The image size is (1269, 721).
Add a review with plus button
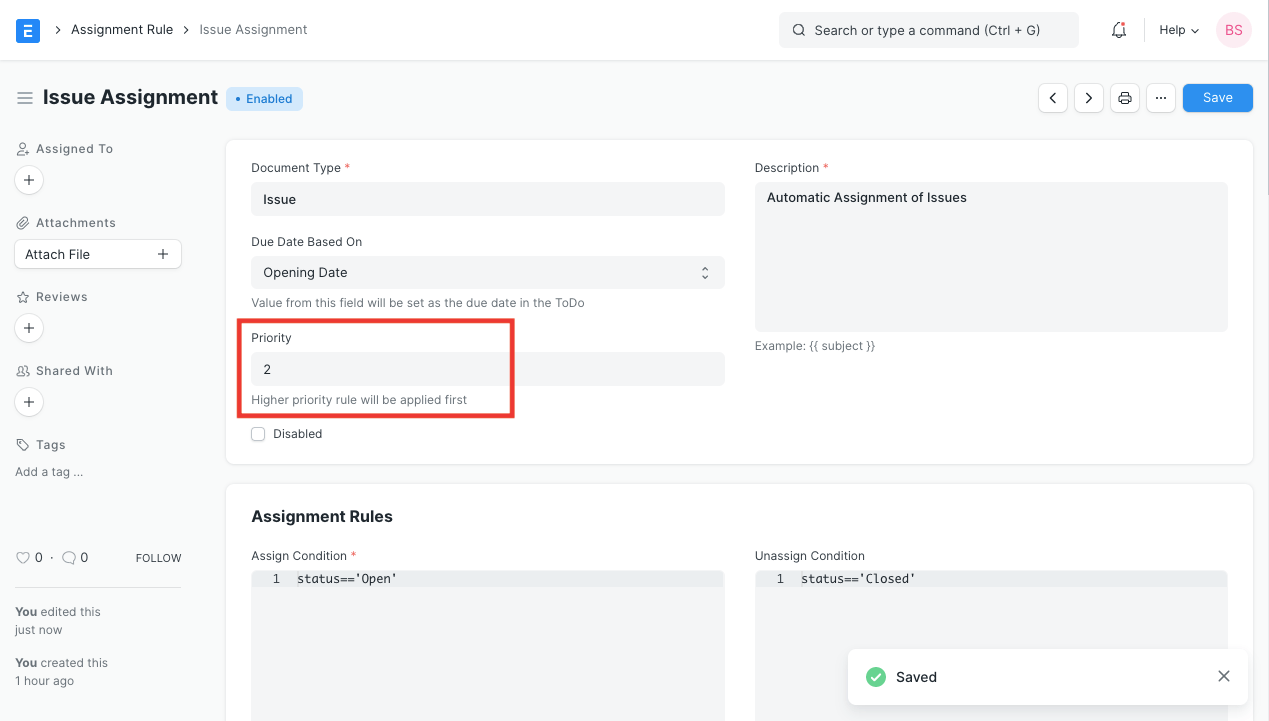pyautogui.click(x=29, y=328)
